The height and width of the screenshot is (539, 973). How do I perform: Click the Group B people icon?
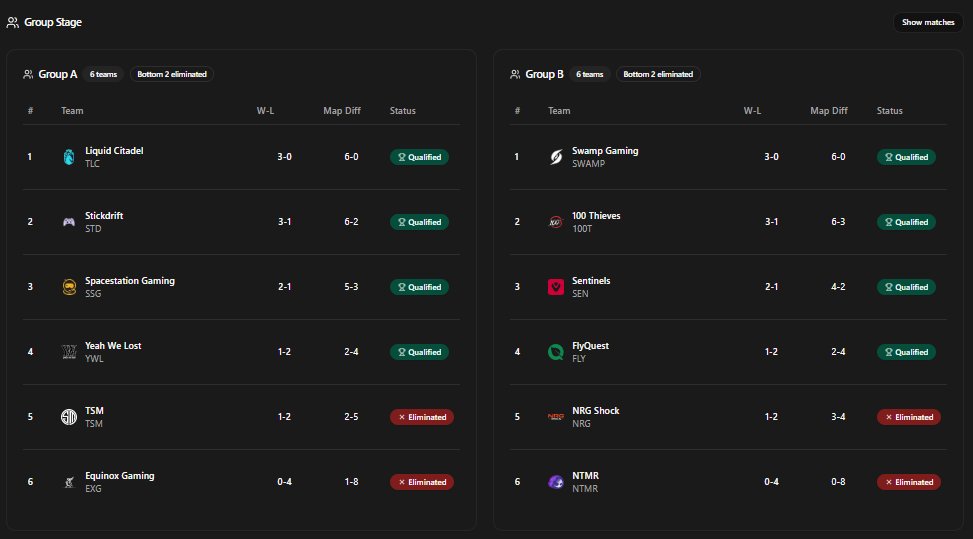click(x=515, y=74)
